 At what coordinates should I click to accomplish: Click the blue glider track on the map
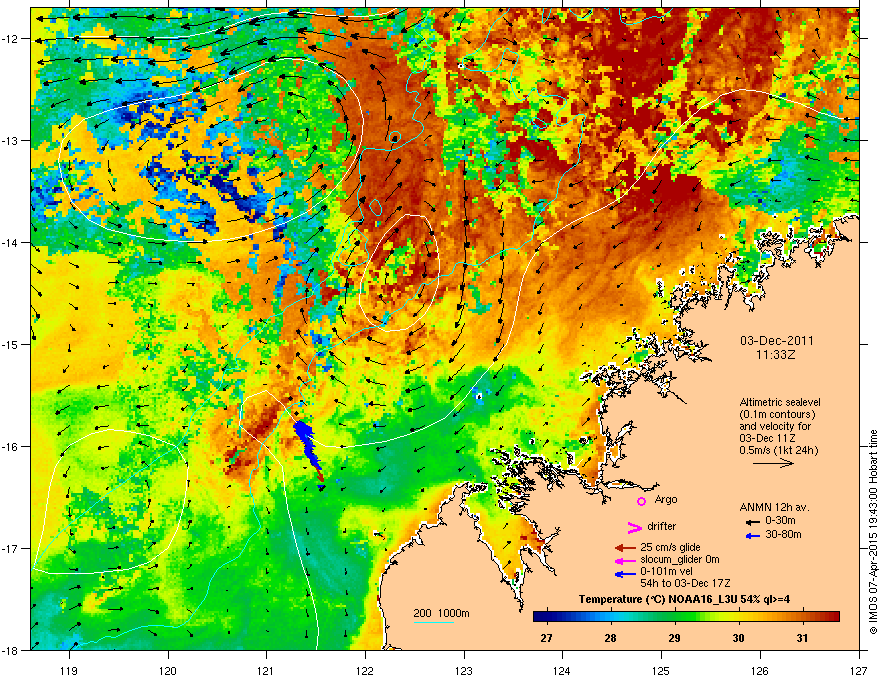tap(306, 443)
